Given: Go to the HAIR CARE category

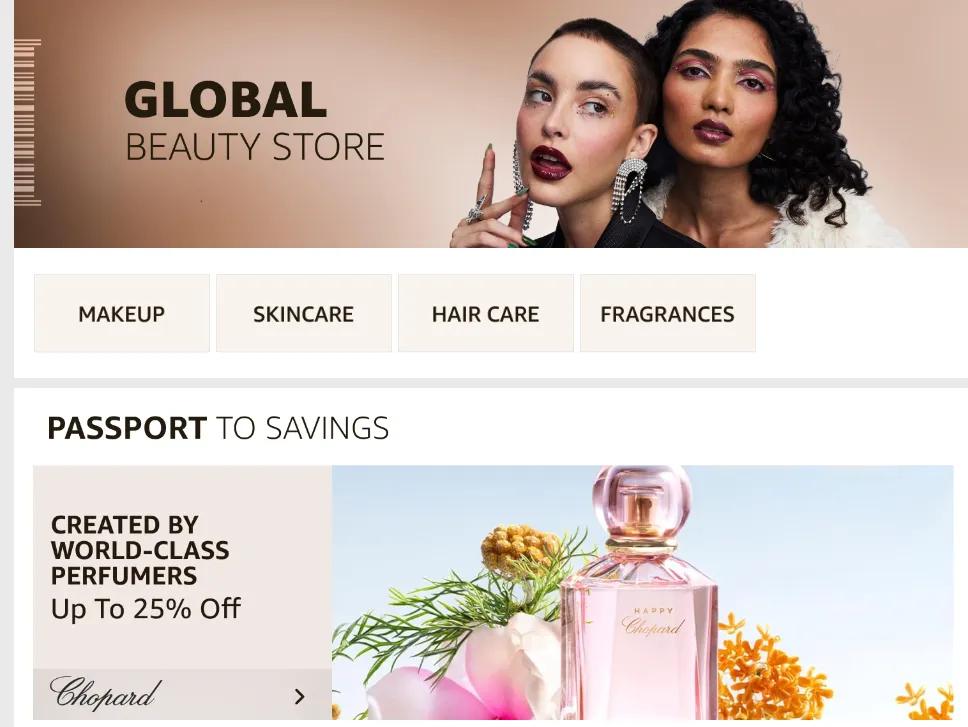Looking at the screenshot, I should pos(486,314).
